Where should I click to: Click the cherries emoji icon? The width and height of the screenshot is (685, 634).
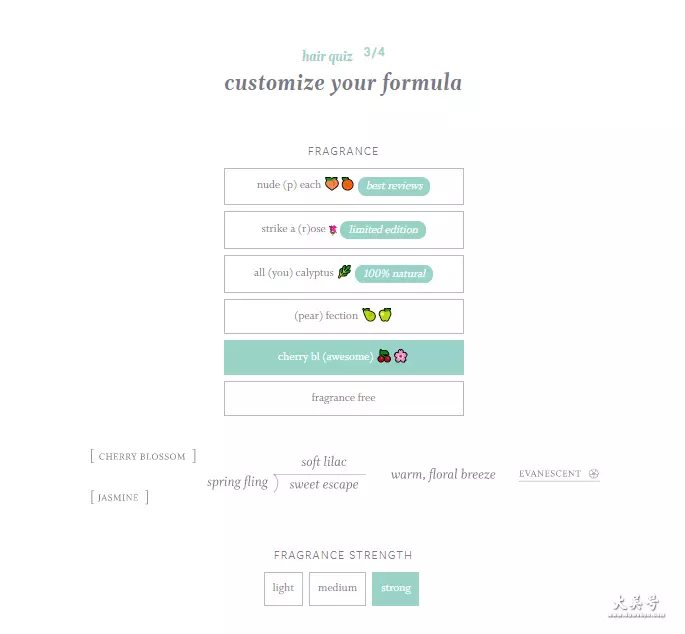384,356
